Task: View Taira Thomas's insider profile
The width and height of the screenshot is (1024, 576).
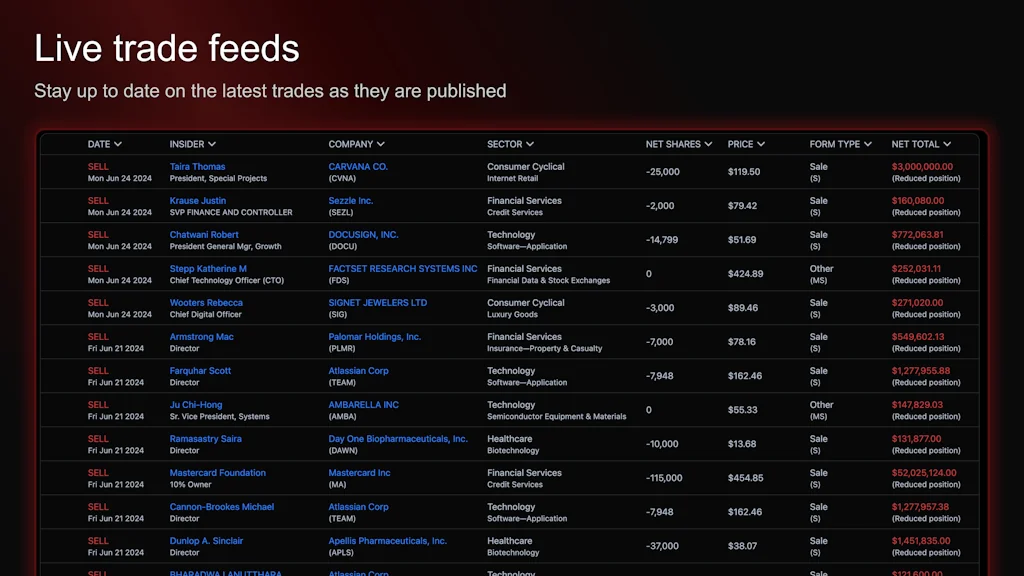Action: pos(199,166)
